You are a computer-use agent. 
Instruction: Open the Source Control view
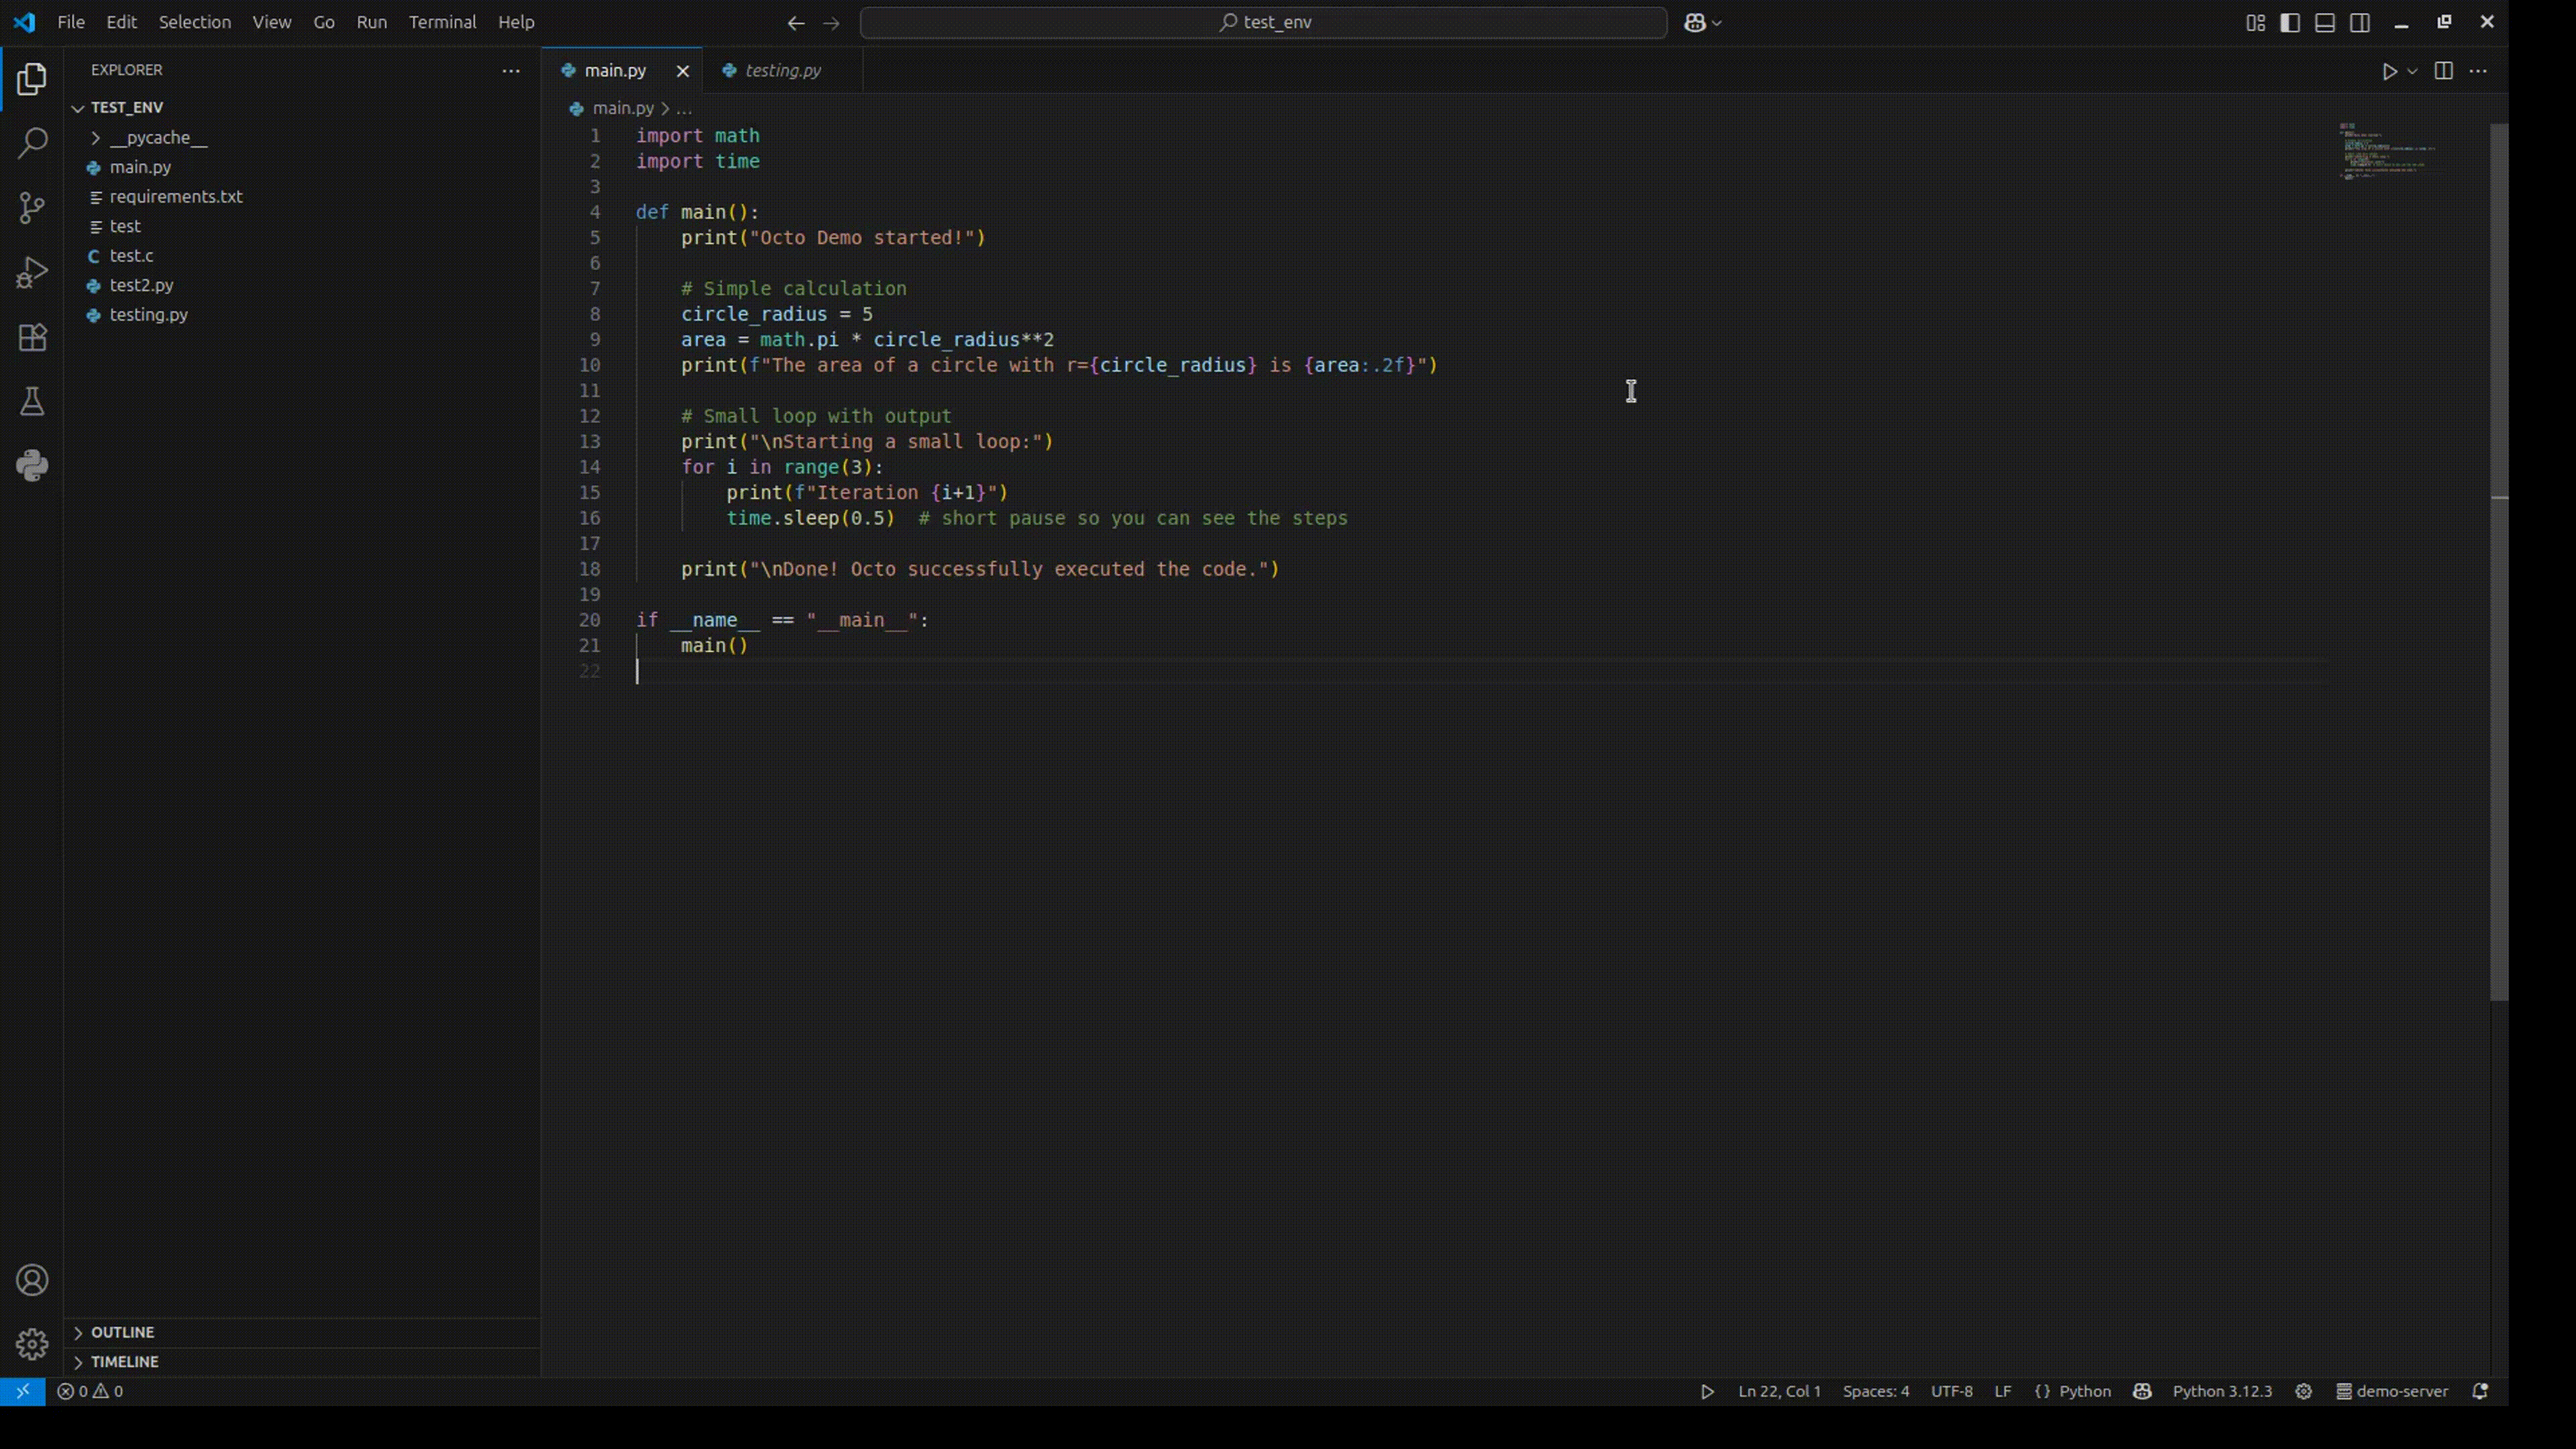tap(32, 208)
